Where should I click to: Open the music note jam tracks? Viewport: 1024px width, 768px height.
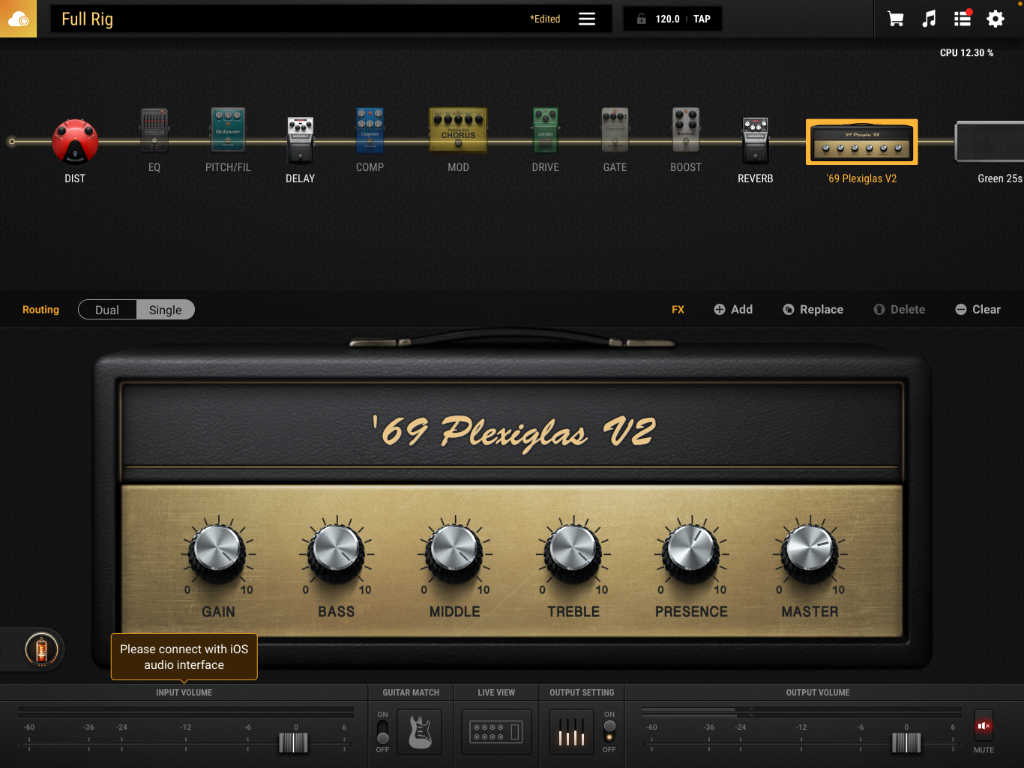(929, 19)
